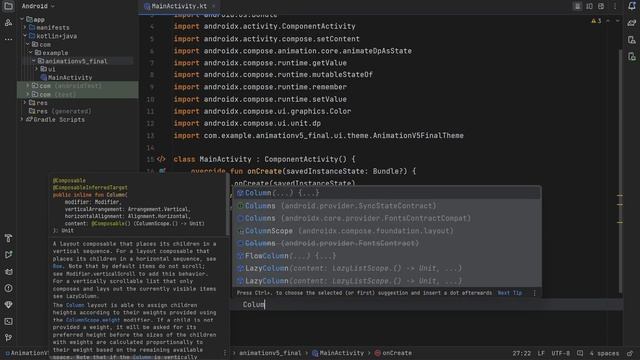The height and width of the screenshot is (360, 640).
Task: Click the Next Tip link
Action: (509, 293)
